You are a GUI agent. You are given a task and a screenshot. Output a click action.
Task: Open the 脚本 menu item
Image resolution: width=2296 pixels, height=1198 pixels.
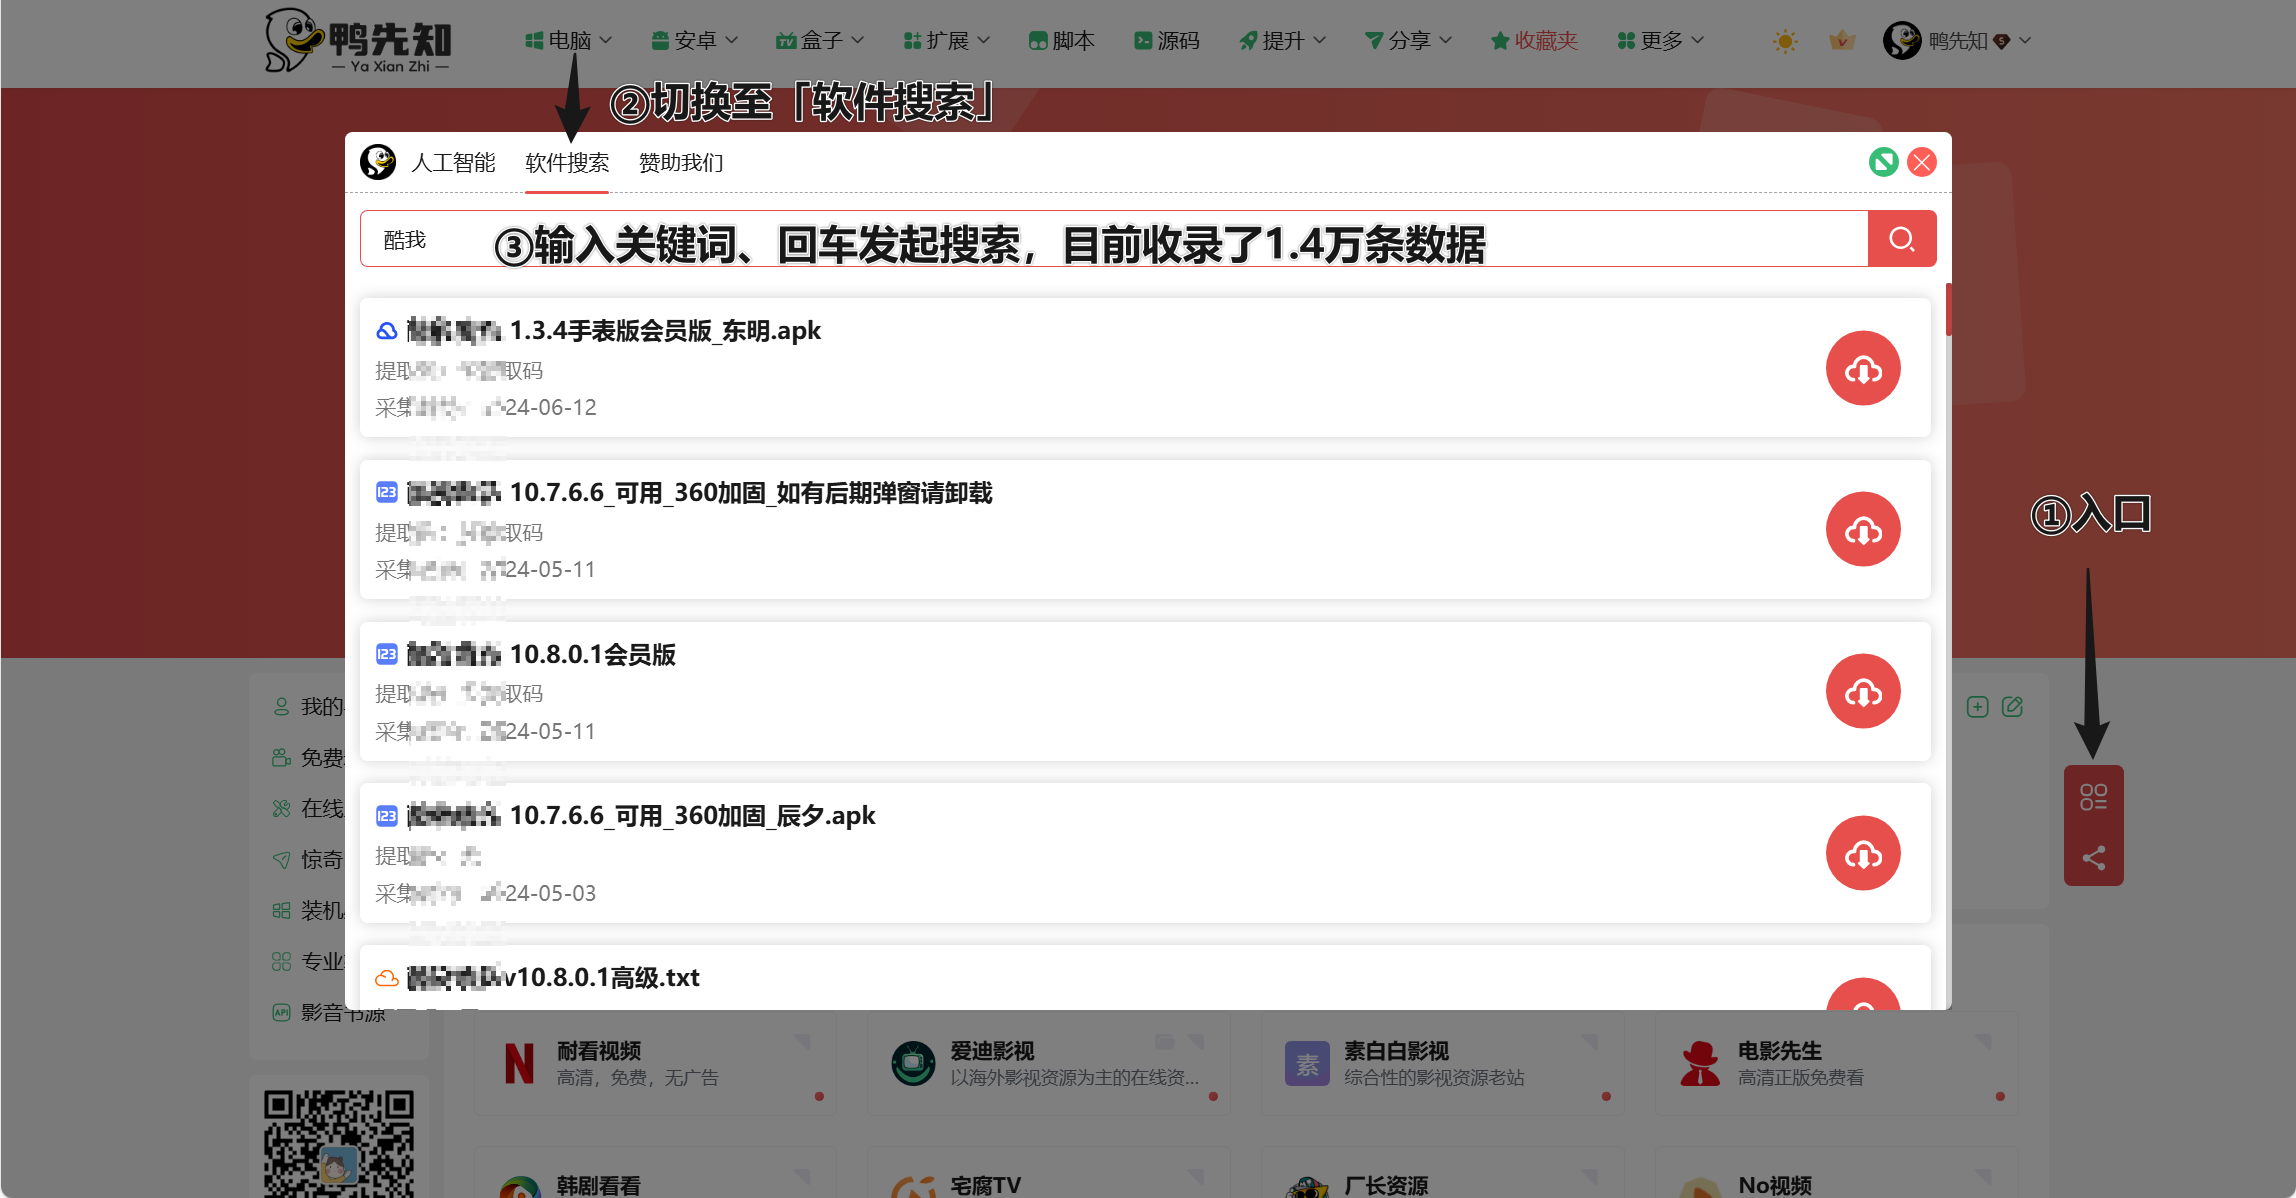click(x=1062, y=41)
